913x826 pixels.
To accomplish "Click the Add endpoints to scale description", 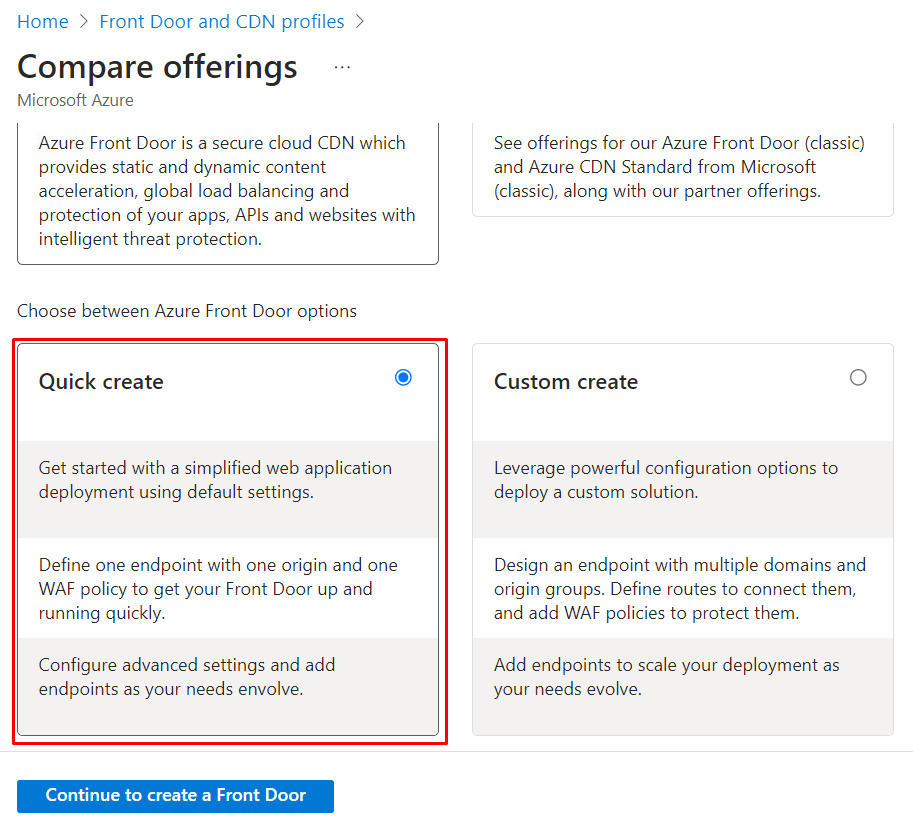I will pyautogui.click(x=666, y=676).
